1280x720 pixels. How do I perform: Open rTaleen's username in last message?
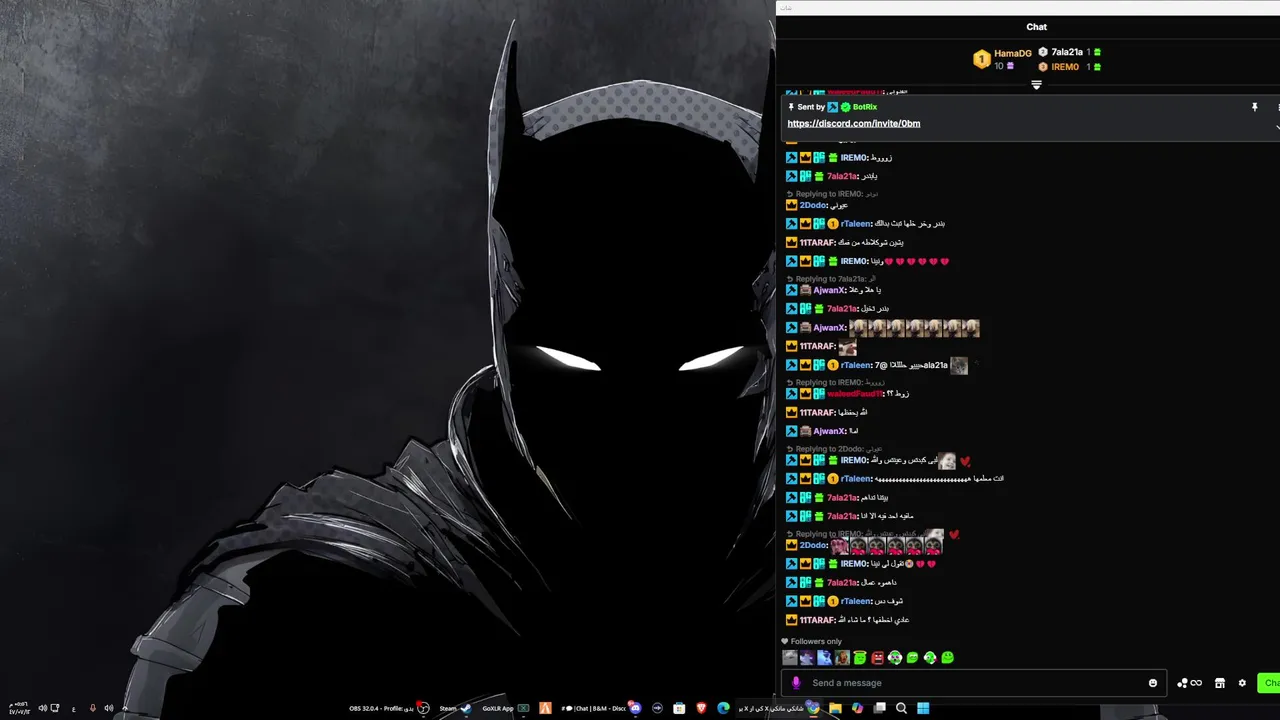tap(855, 601)
